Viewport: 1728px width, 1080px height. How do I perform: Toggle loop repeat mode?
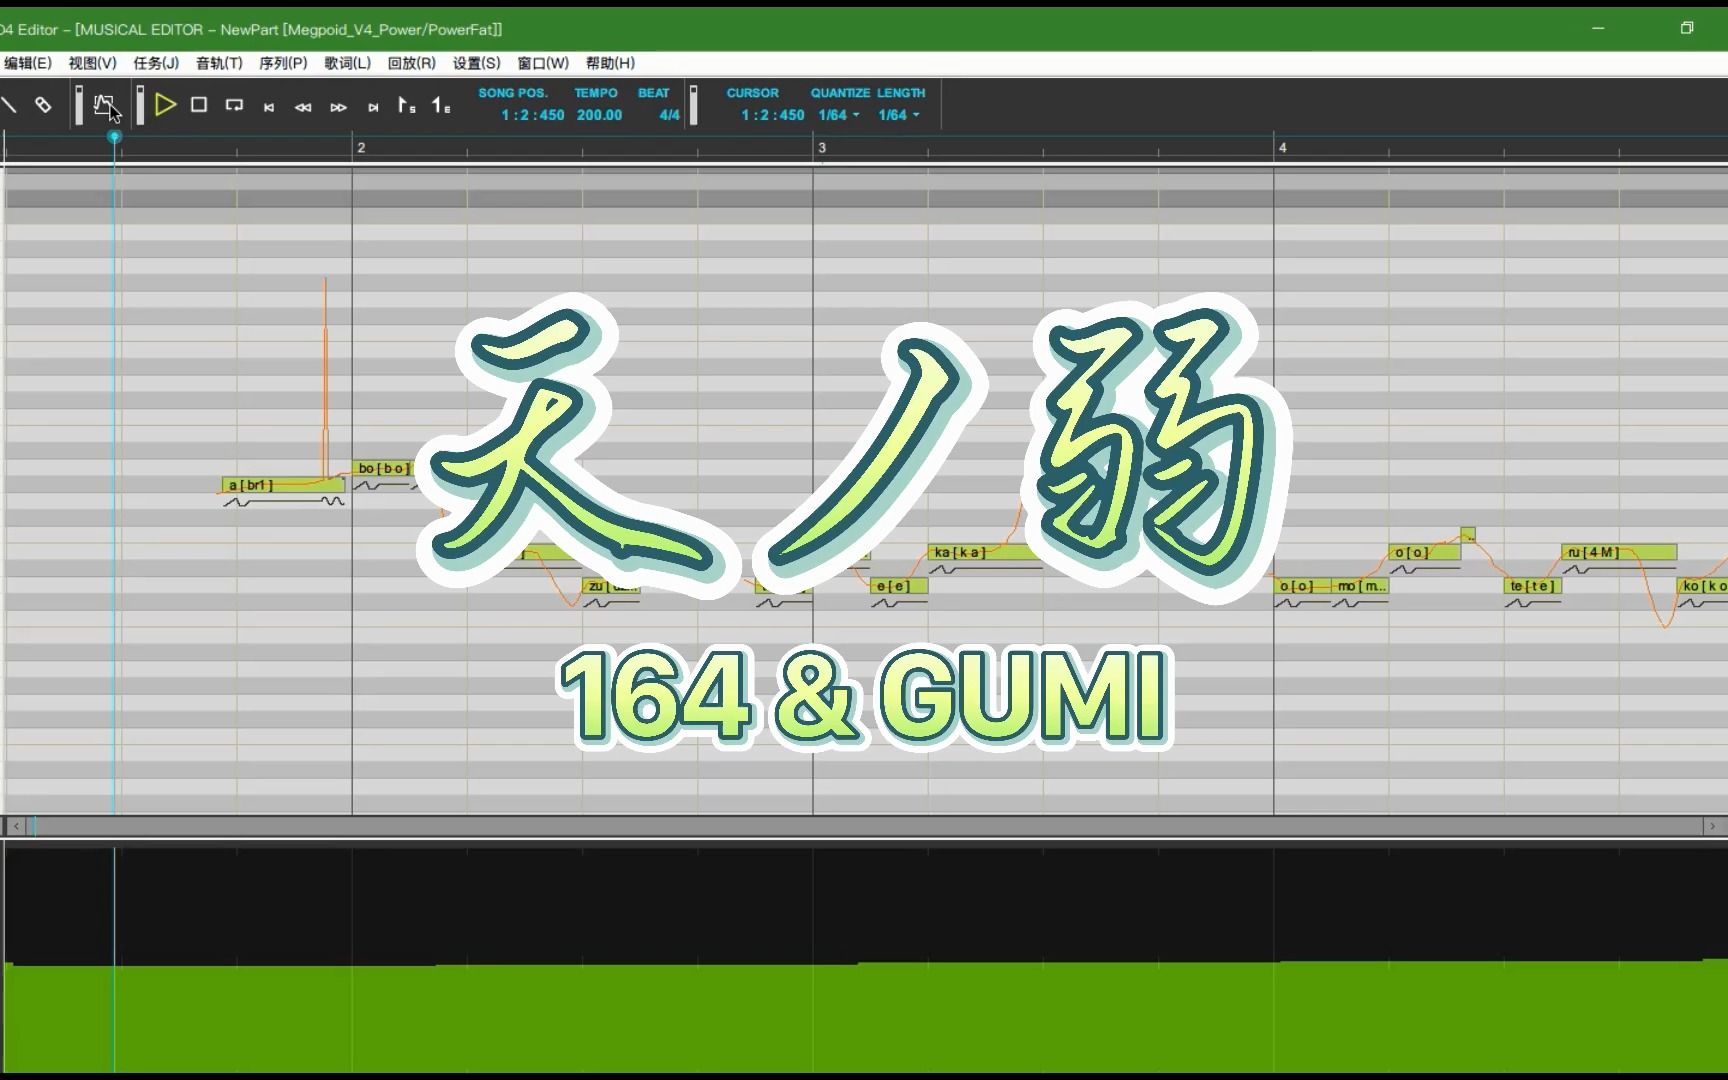tap(234, 104)
